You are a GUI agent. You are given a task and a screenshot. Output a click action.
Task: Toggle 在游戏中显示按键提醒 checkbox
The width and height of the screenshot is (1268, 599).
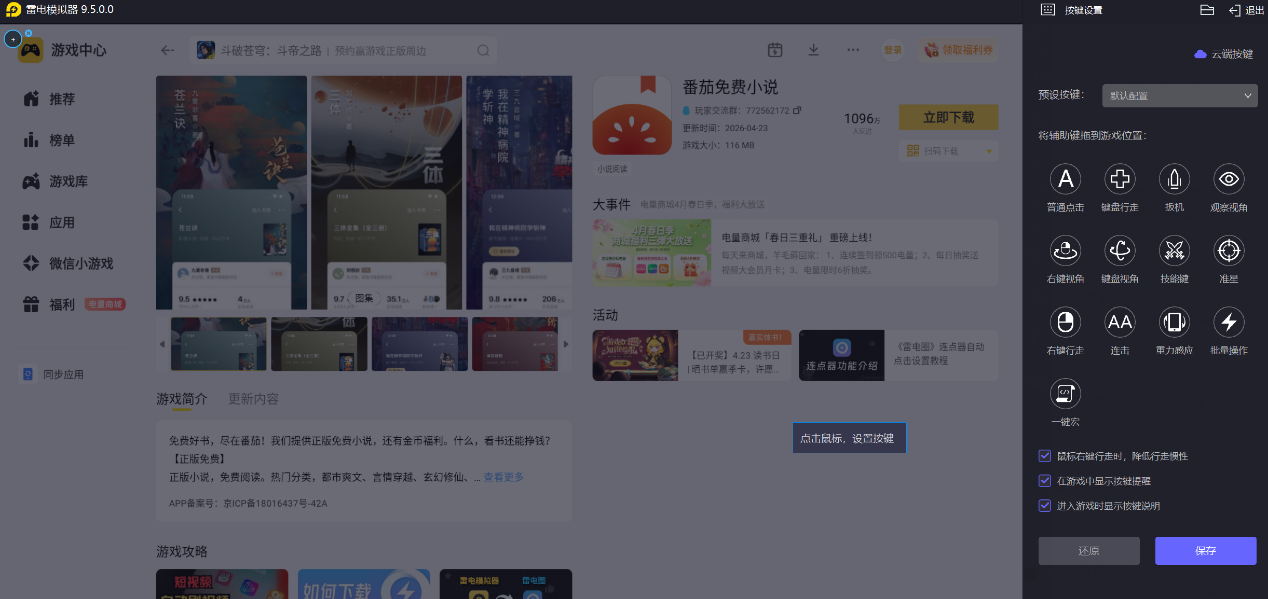tap(1045, 481)
